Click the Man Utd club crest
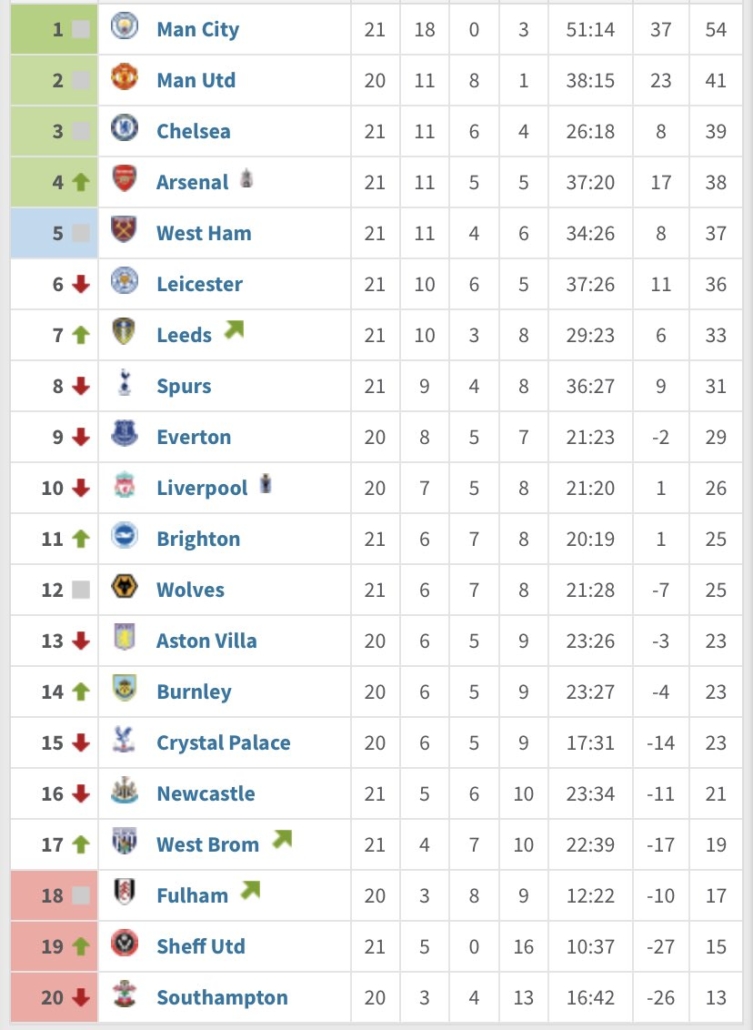Image resolution: width=753 pixels, height=1030 pixels. click(124, 78)
